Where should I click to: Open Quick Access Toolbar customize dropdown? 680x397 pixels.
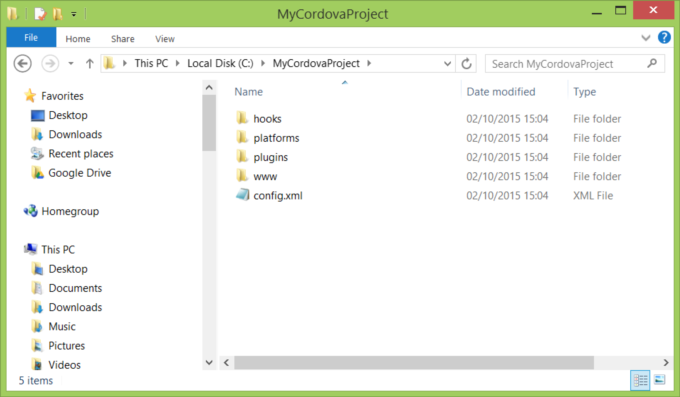tap(74, 14)
